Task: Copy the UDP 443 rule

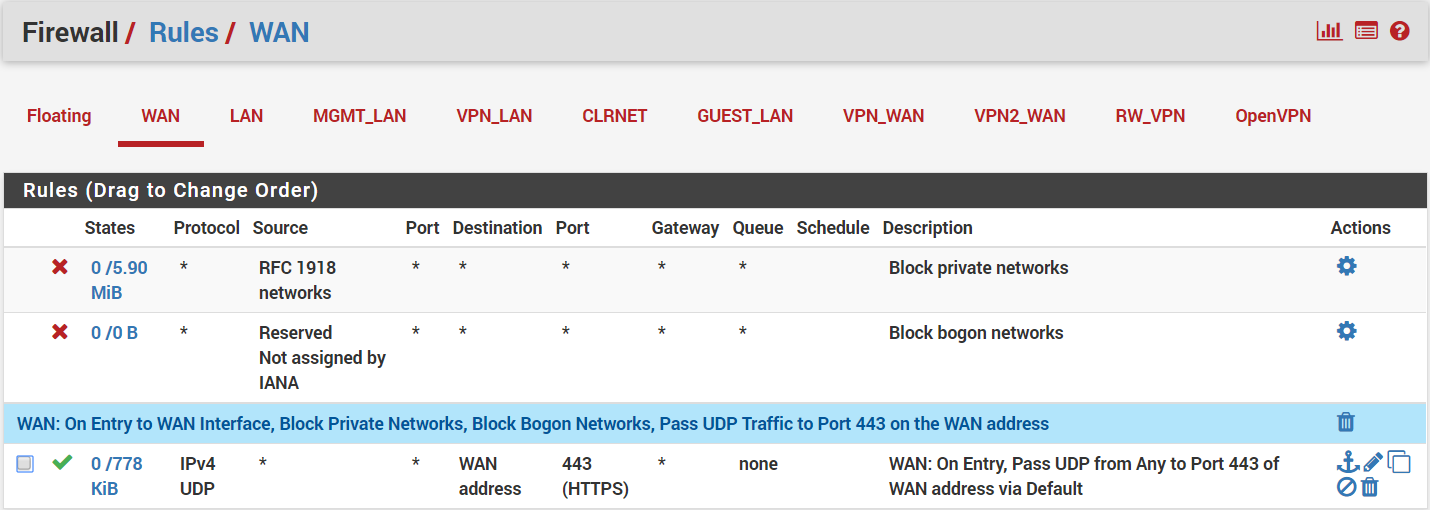Action: click(1399, 463)
